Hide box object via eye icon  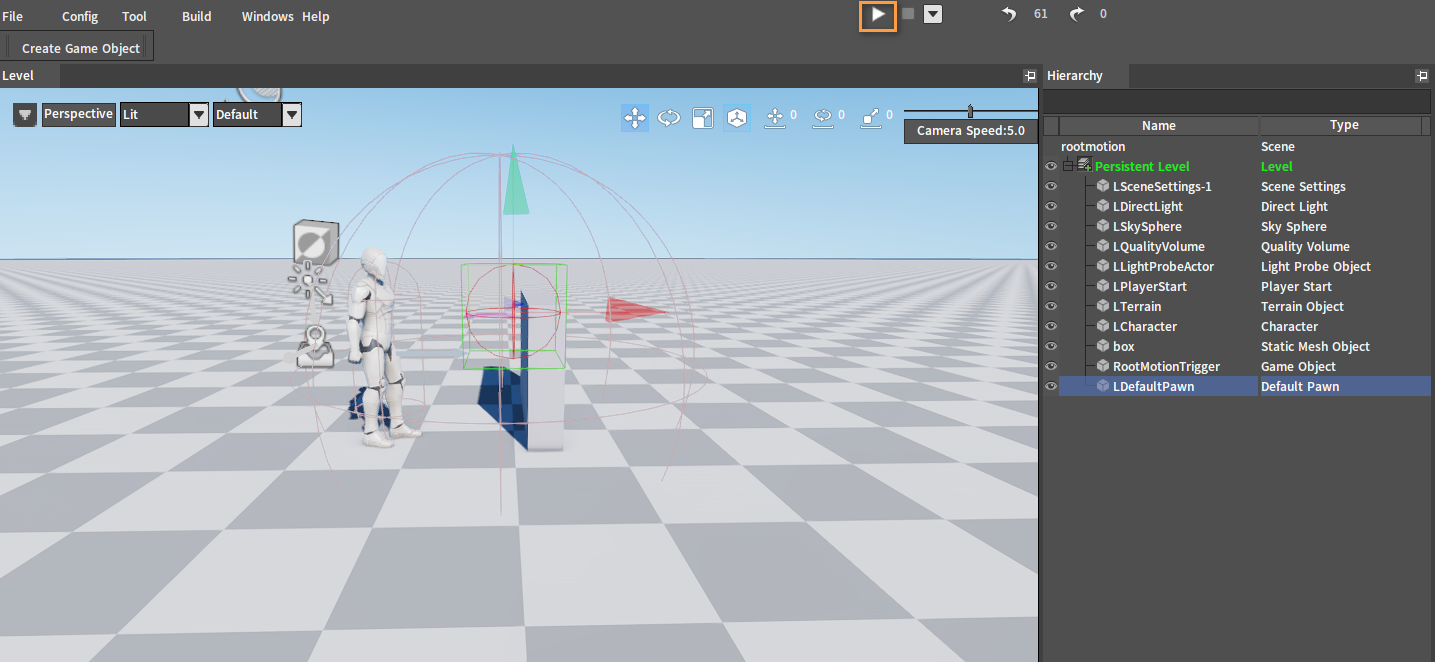[x=1051, y=346]
